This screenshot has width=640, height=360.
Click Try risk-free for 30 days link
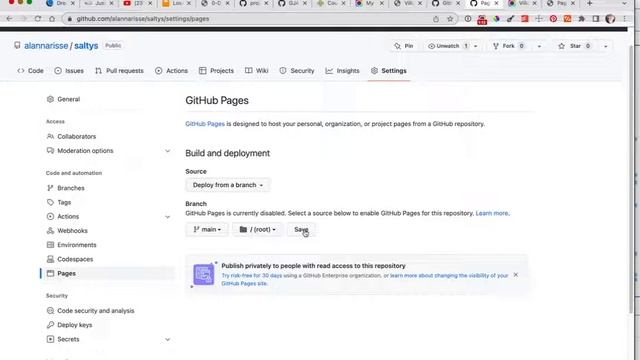(252, 276)
